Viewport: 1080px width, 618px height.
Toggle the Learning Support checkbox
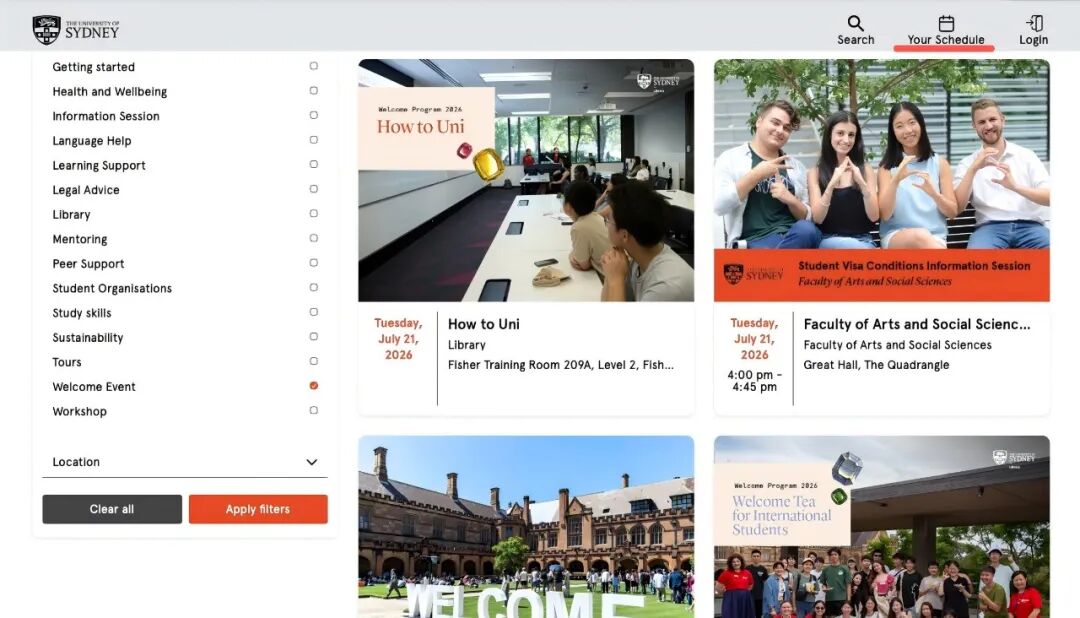[x=313, y=165]
